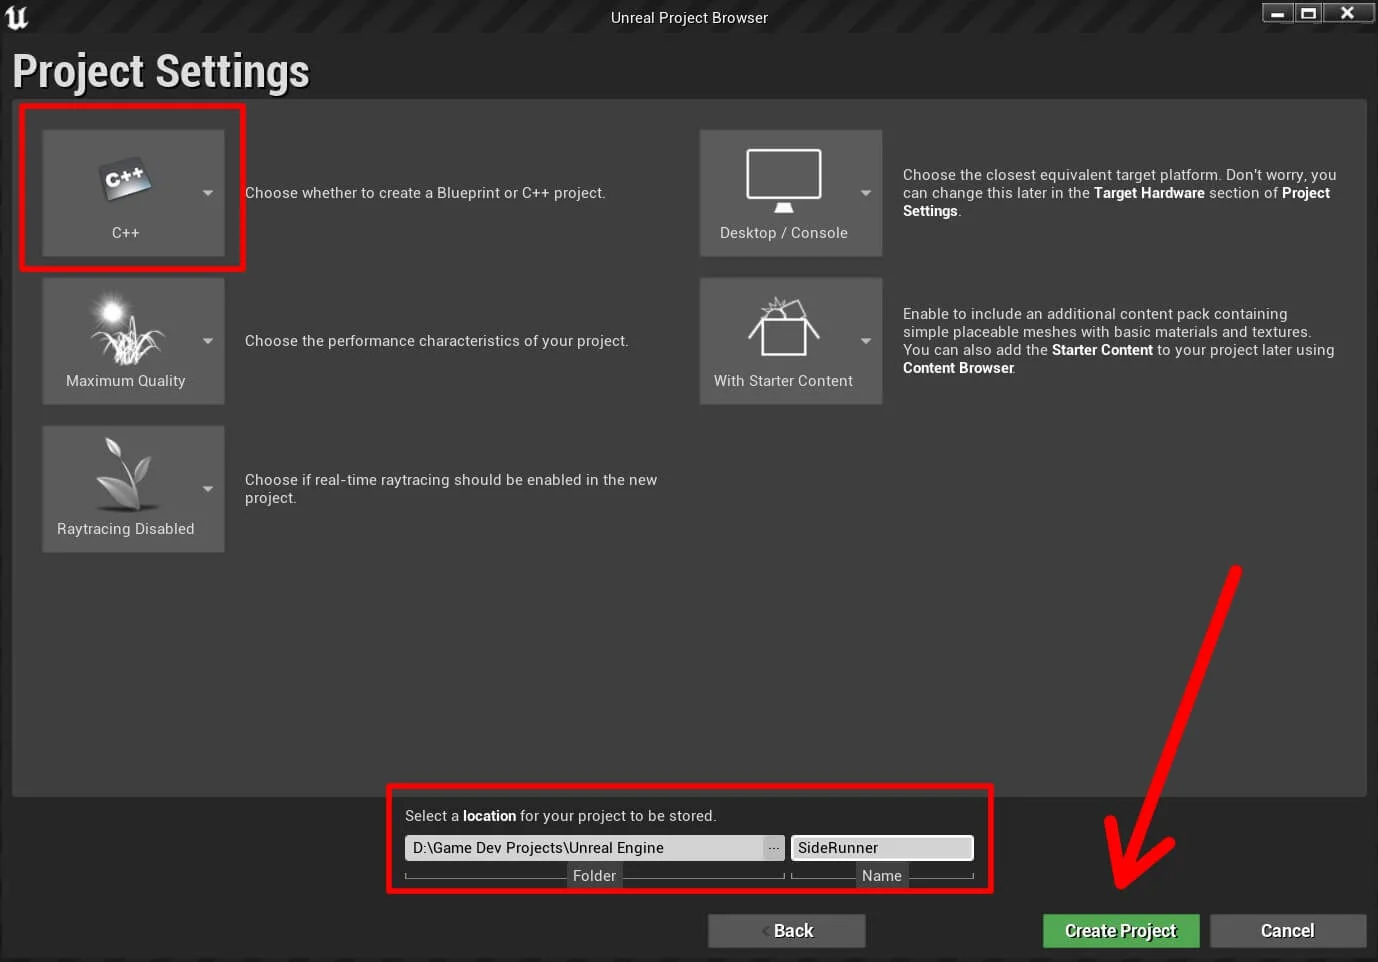Click 'Select a location for your project' text
The width and height of the screenshot is (1378, 962).
[561, 816]
